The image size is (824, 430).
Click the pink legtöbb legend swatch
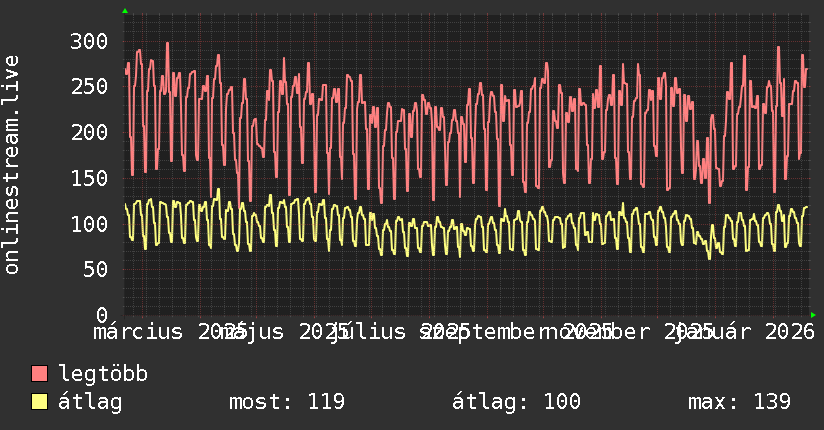[39, 374]
